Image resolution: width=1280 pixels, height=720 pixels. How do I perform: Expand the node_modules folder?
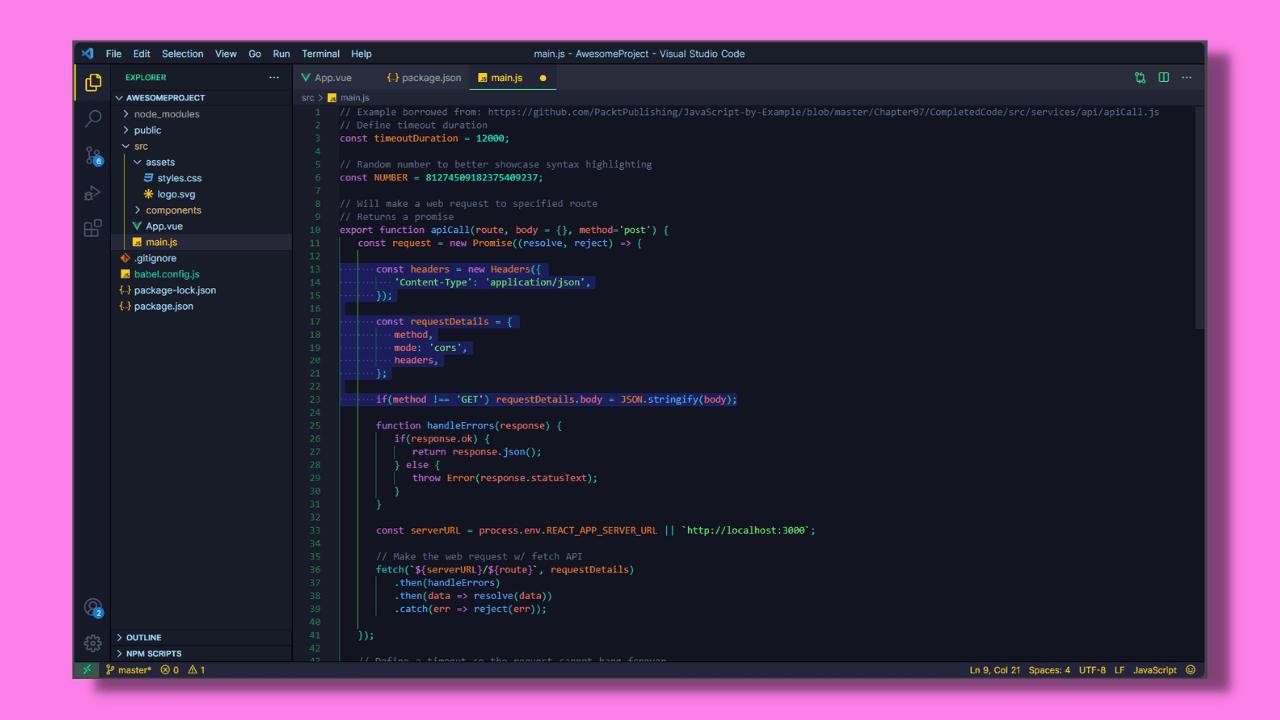166,114
